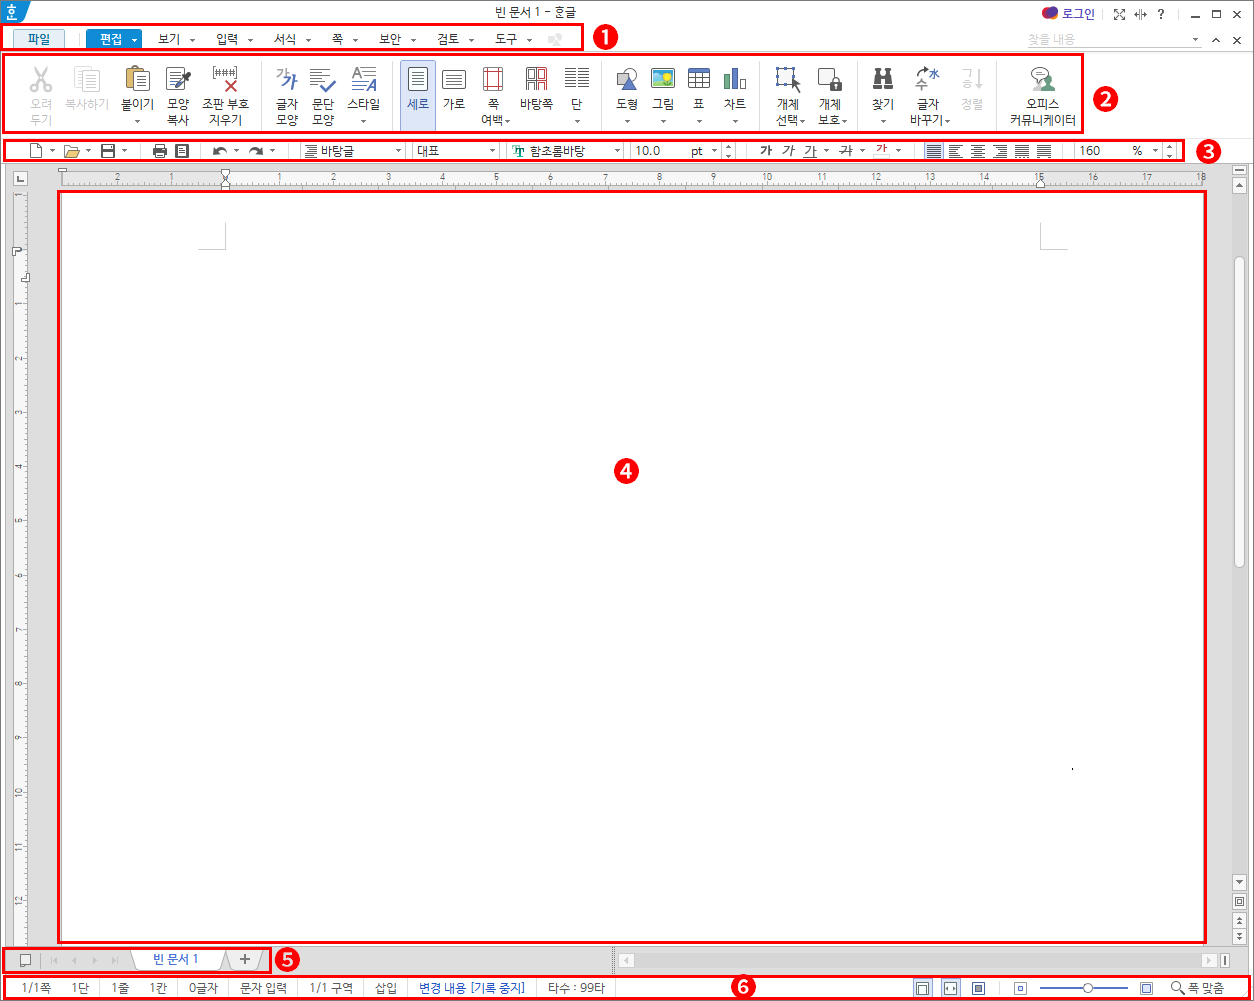Insert a chart with 차트

click(x=735, y=79)
